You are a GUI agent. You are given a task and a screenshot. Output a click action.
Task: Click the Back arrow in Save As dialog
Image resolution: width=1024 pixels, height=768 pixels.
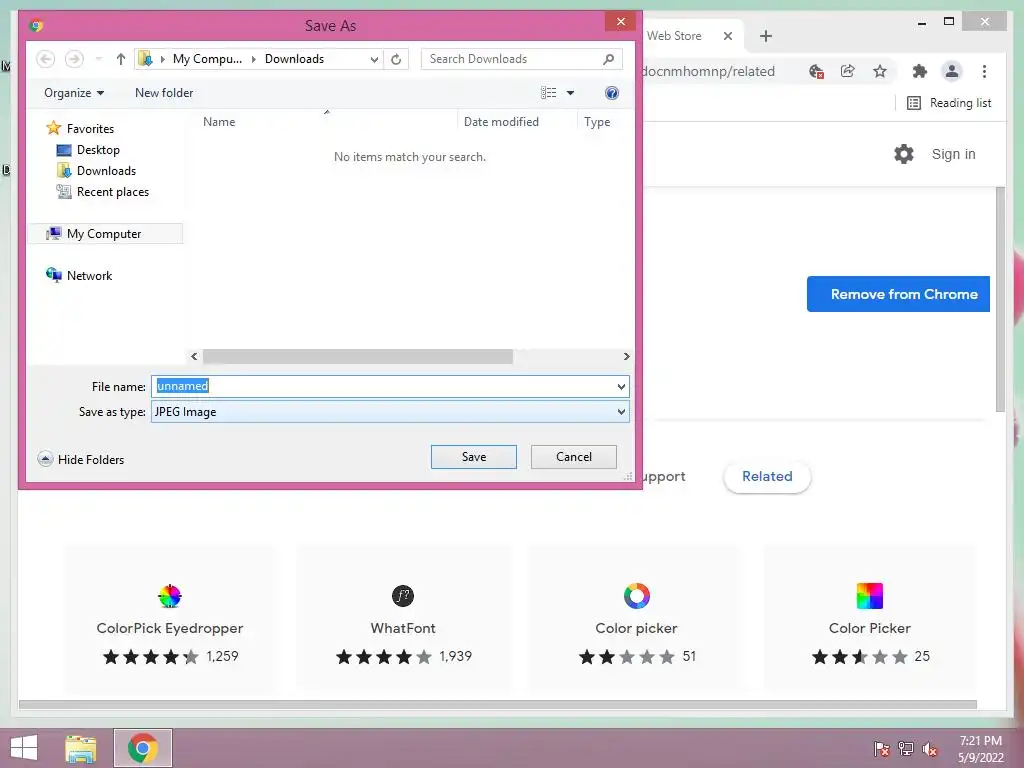pyautogui.click(x=45, y=59)
